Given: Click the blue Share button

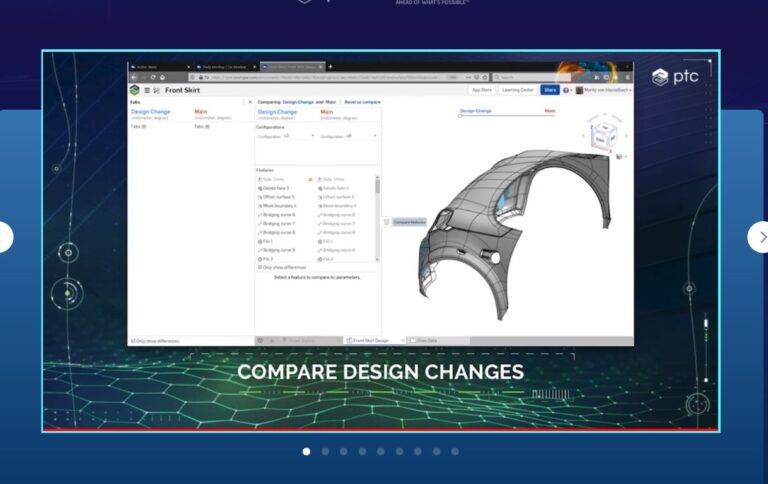Looking at the screenshot, I should (x=550, y=90).
